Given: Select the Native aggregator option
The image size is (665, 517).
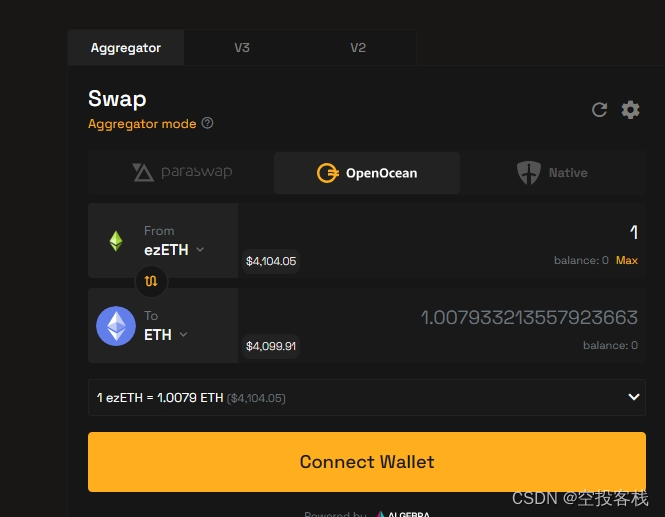Looking at the screenshot, I should 552,173.
